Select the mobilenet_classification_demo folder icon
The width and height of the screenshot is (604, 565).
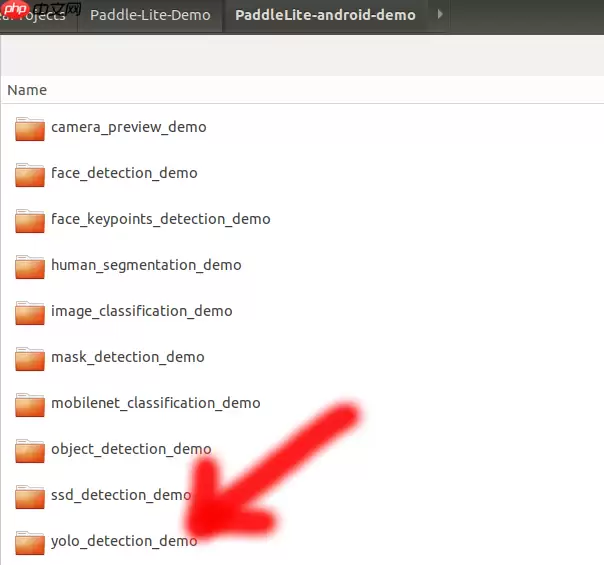[30, 404]
